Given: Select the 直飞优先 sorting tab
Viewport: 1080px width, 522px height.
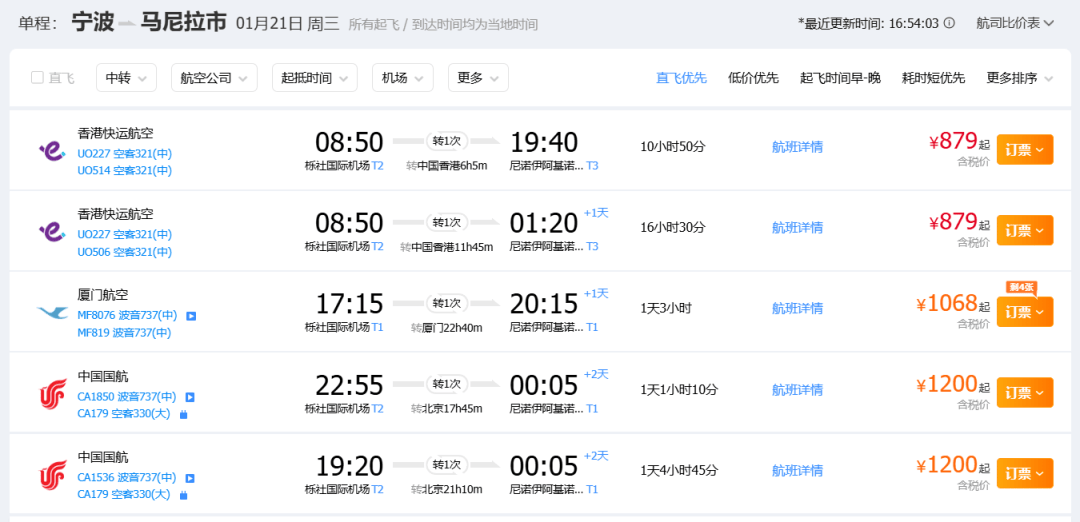Looking at the screenshot, I should point(681,78).
